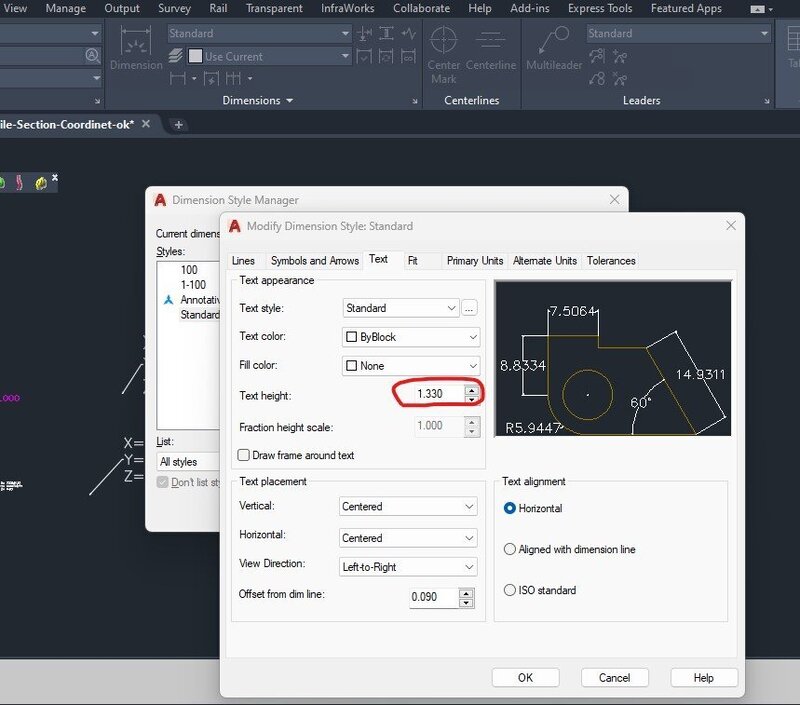Switch to Symbols and Arrows tab
Image resolution: width=800 pixels, height=705 pixels.
click(x=314, y=261)
